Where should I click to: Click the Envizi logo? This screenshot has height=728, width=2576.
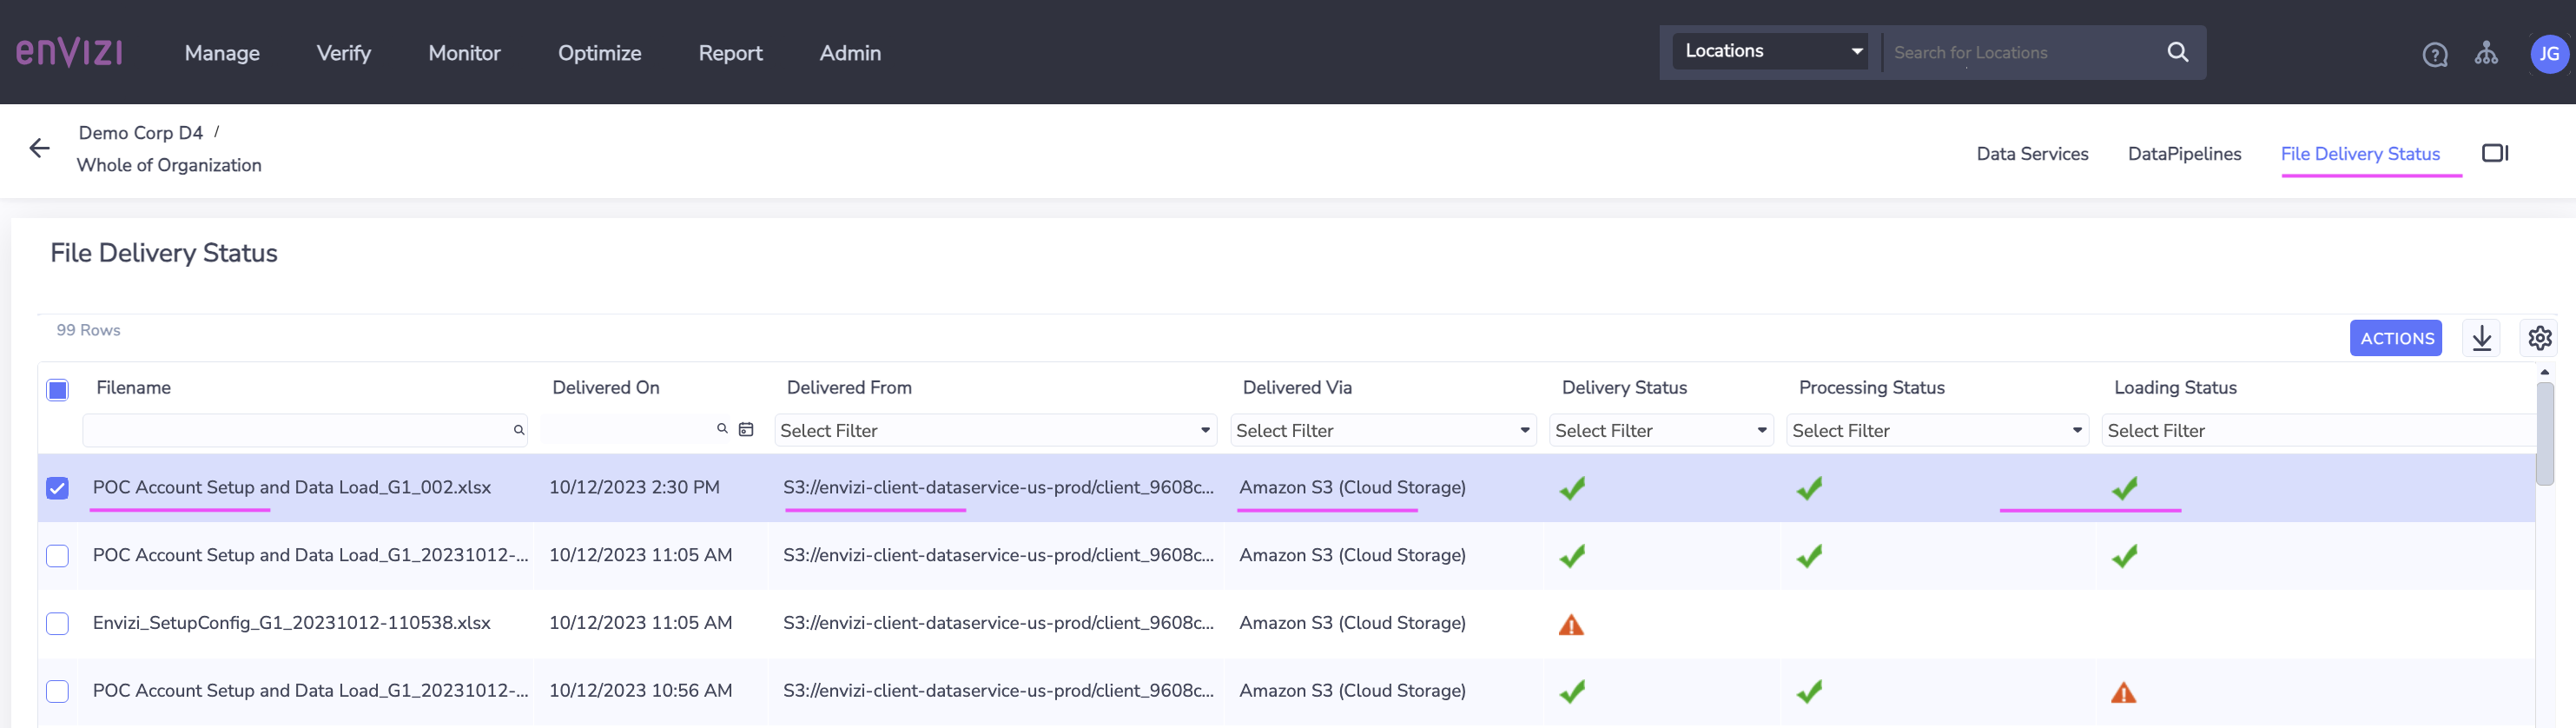[x=69, y=52]
